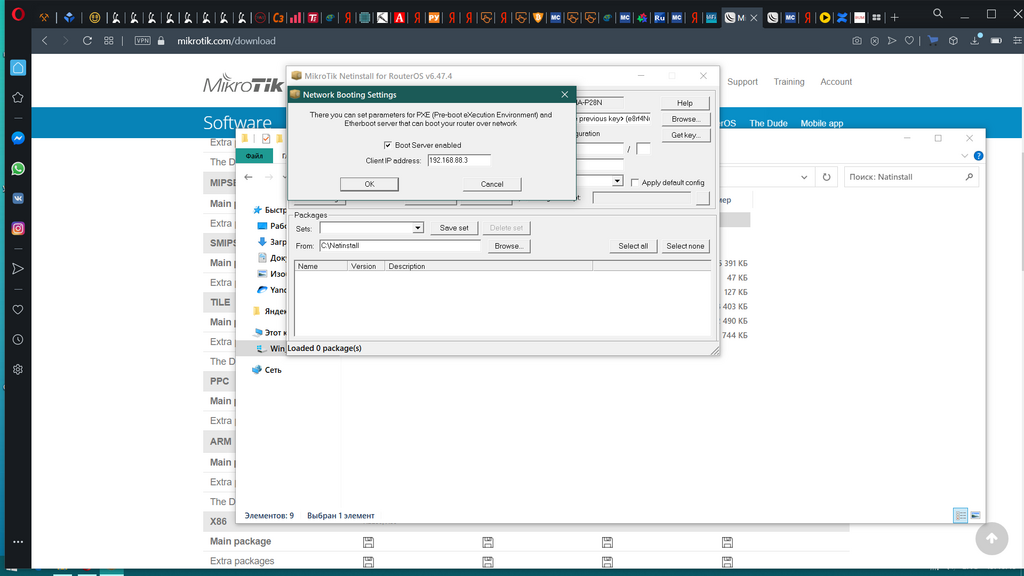Open speed dial grid icon
The image size is (1024, 576).
click(108, 40)
